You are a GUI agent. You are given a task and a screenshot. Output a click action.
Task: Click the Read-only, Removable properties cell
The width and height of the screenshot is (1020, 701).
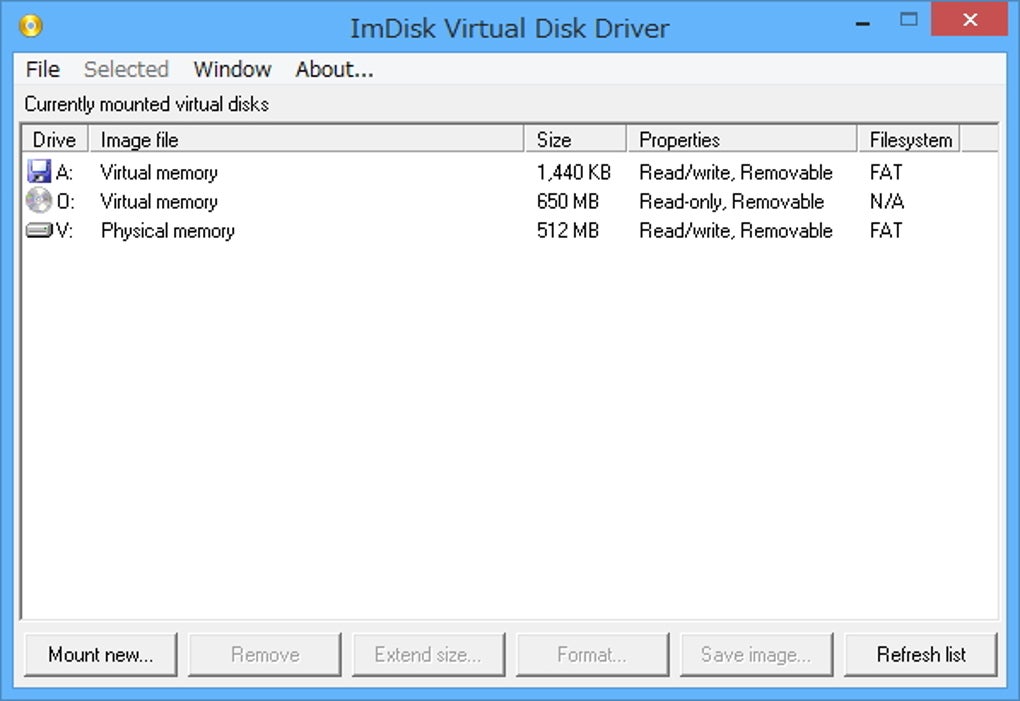tap(731, 202)
